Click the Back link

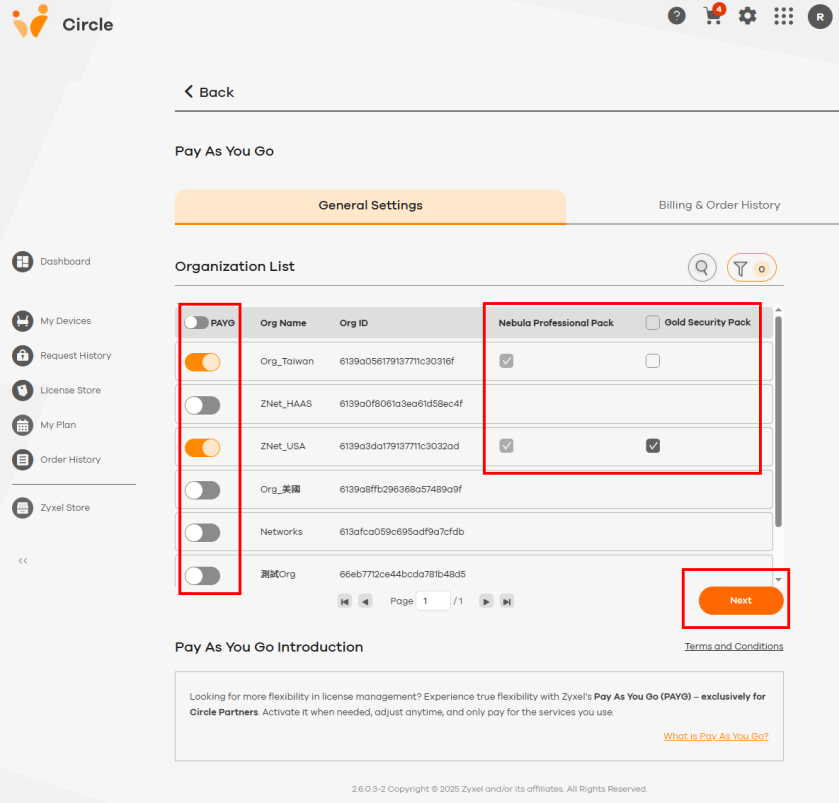click(x=209, y=92)
